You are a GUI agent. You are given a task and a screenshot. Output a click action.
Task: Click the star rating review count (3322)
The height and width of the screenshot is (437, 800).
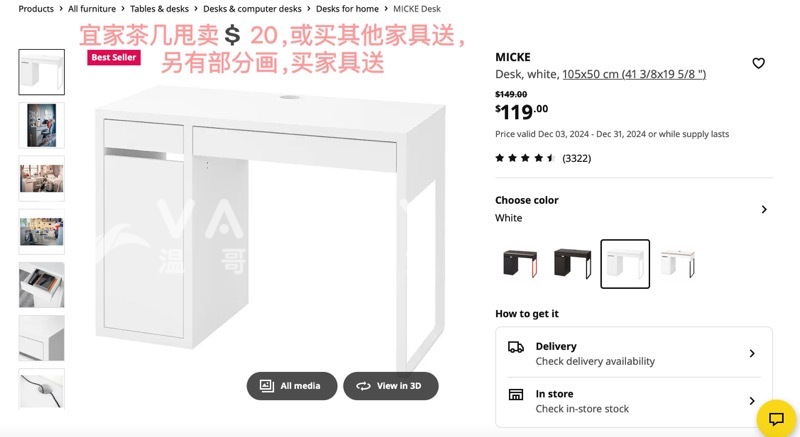577,159
